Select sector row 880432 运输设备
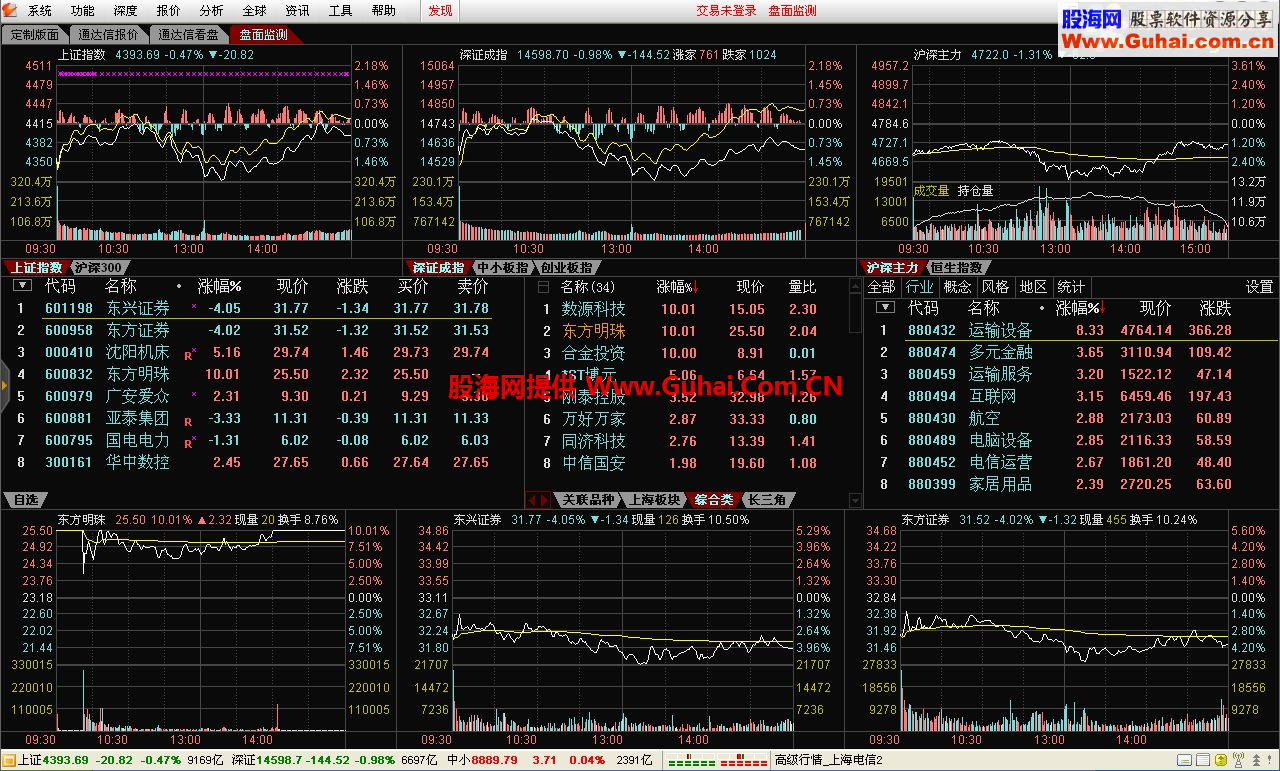The height and width of the screenshot is (771, 1280). pos(1070,330)
